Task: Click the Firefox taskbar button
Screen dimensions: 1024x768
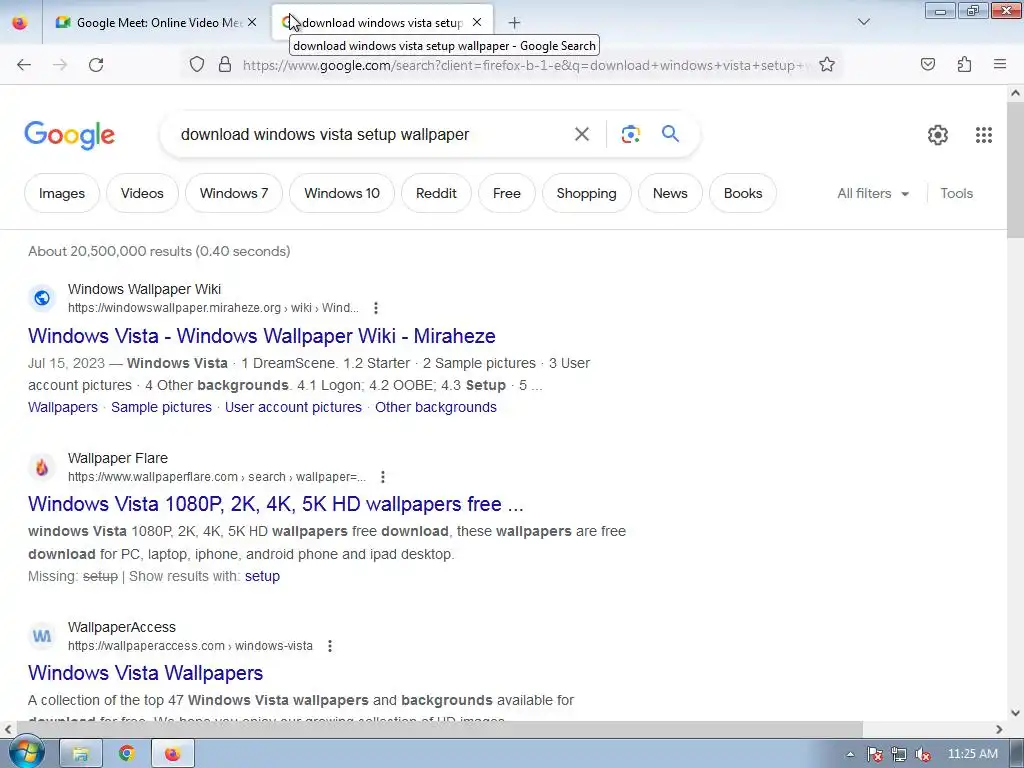Action: click(x=172, y=754)
